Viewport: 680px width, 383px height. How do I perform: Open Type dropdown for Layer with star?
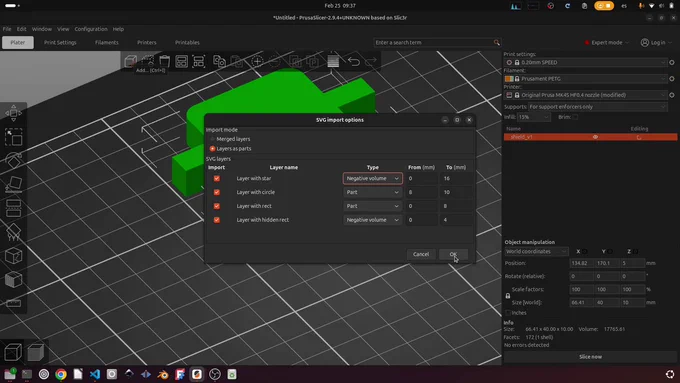[x=373, y=178]
